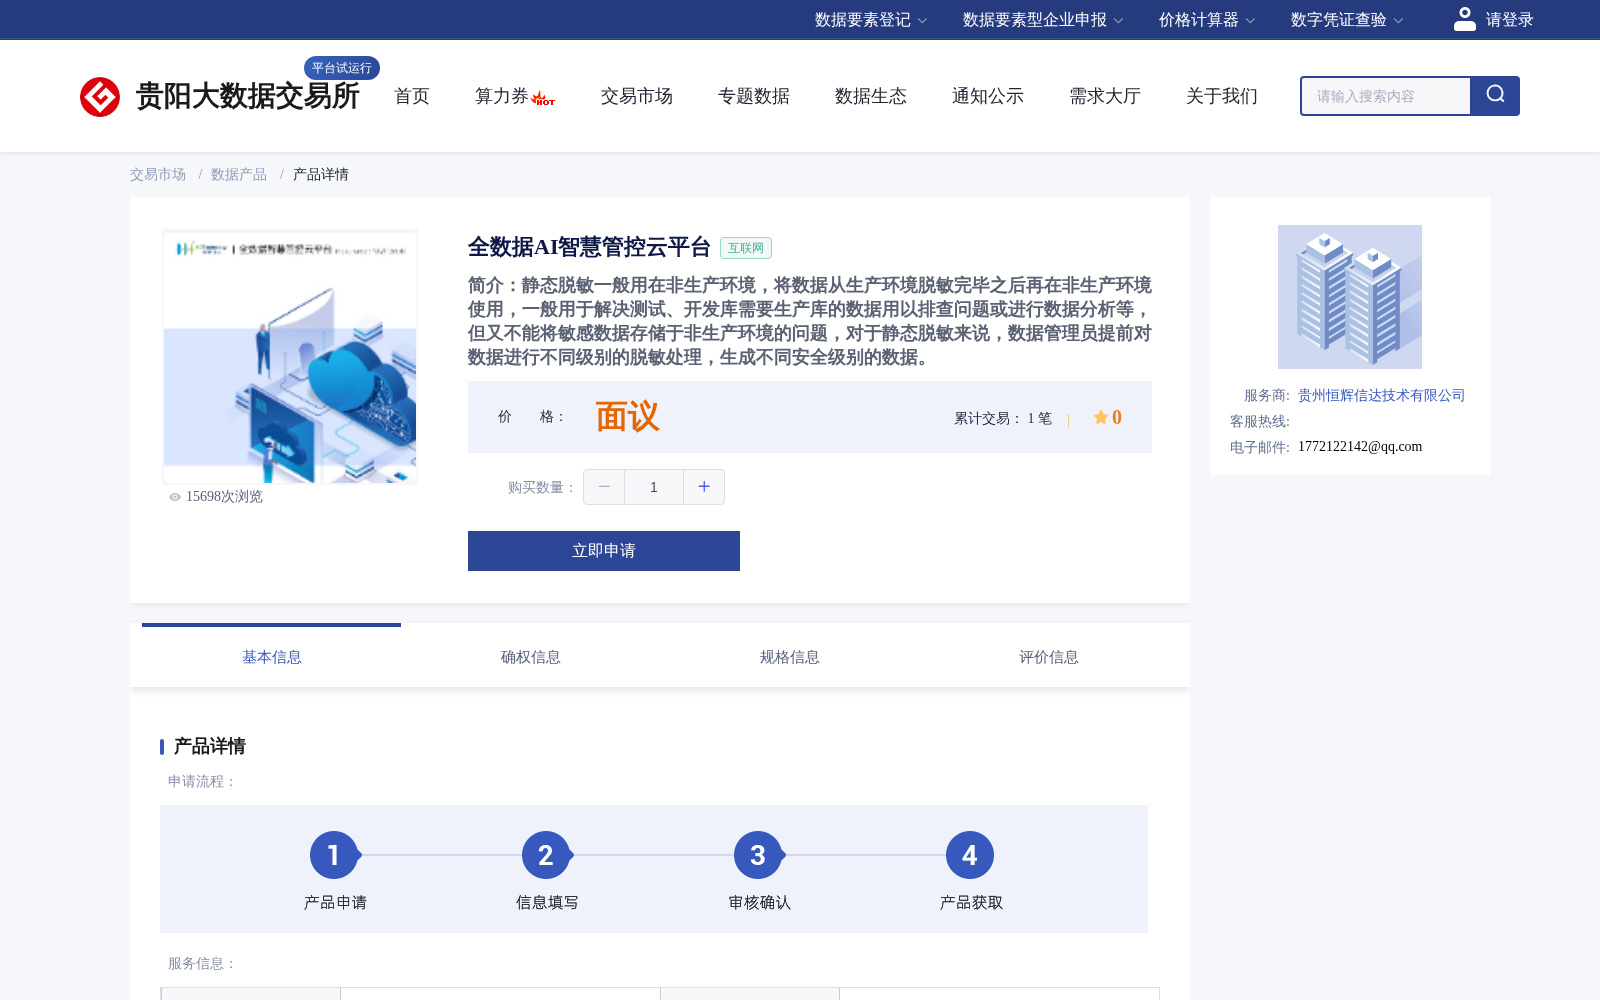This screenshot has width=1600, height=1000.
Task: Go to 交易市场 breadcrumb link
Action: pos(158,175)
